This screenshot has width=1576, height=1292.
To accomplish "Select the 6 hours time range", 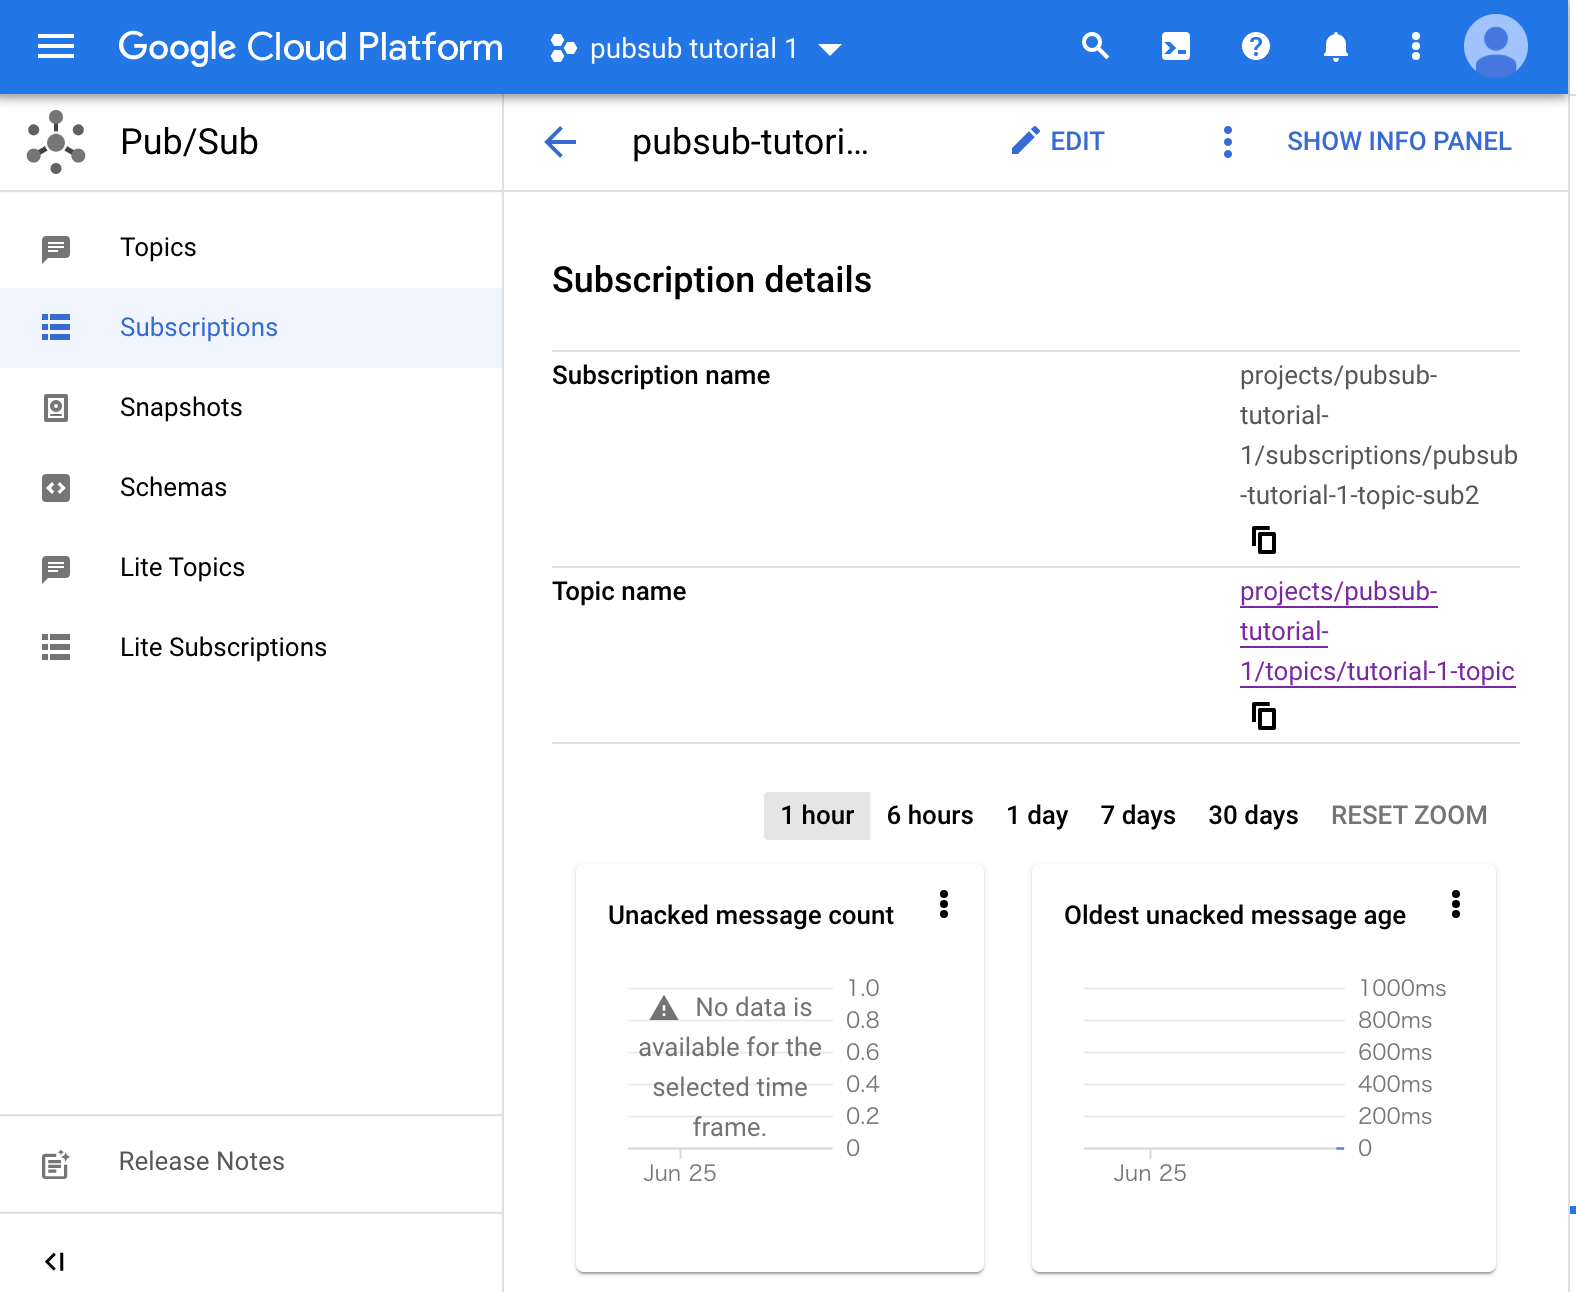I will (x=930, y=816).
